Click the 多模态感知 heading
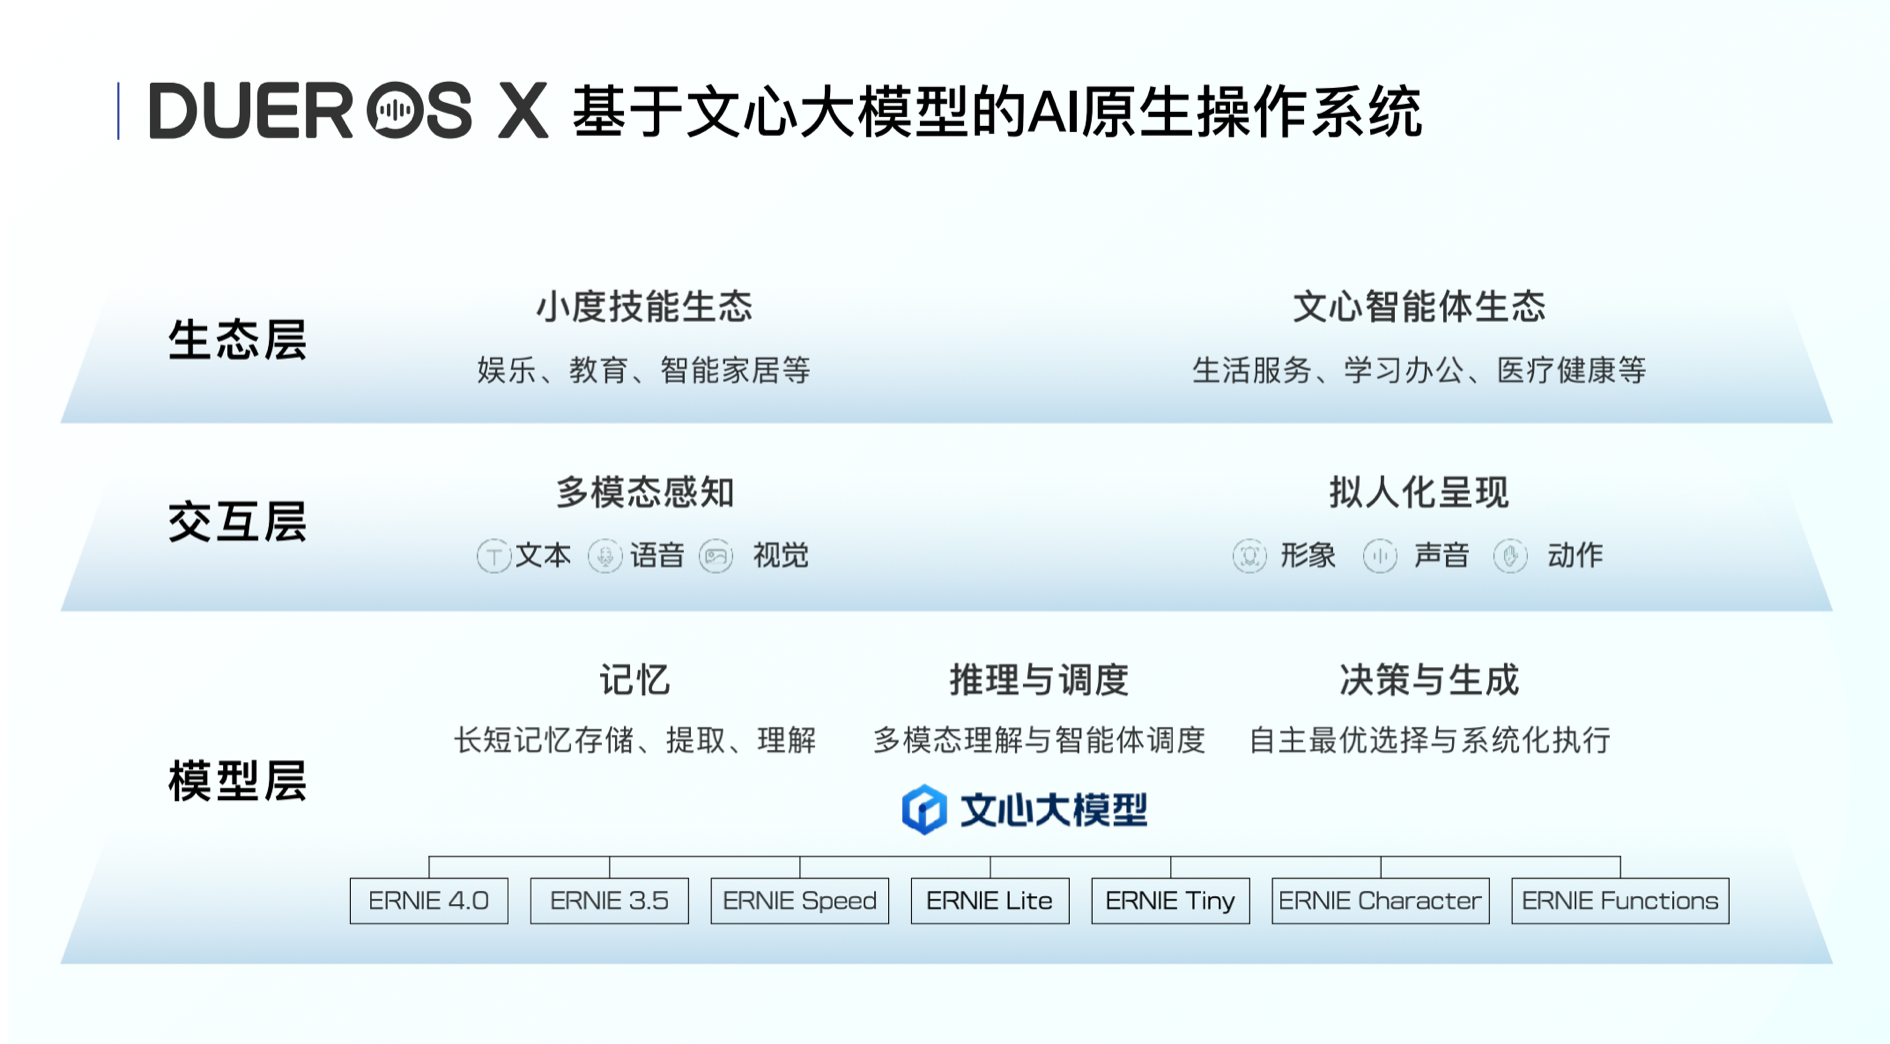1890x1044 pixels. pos(644,492)
